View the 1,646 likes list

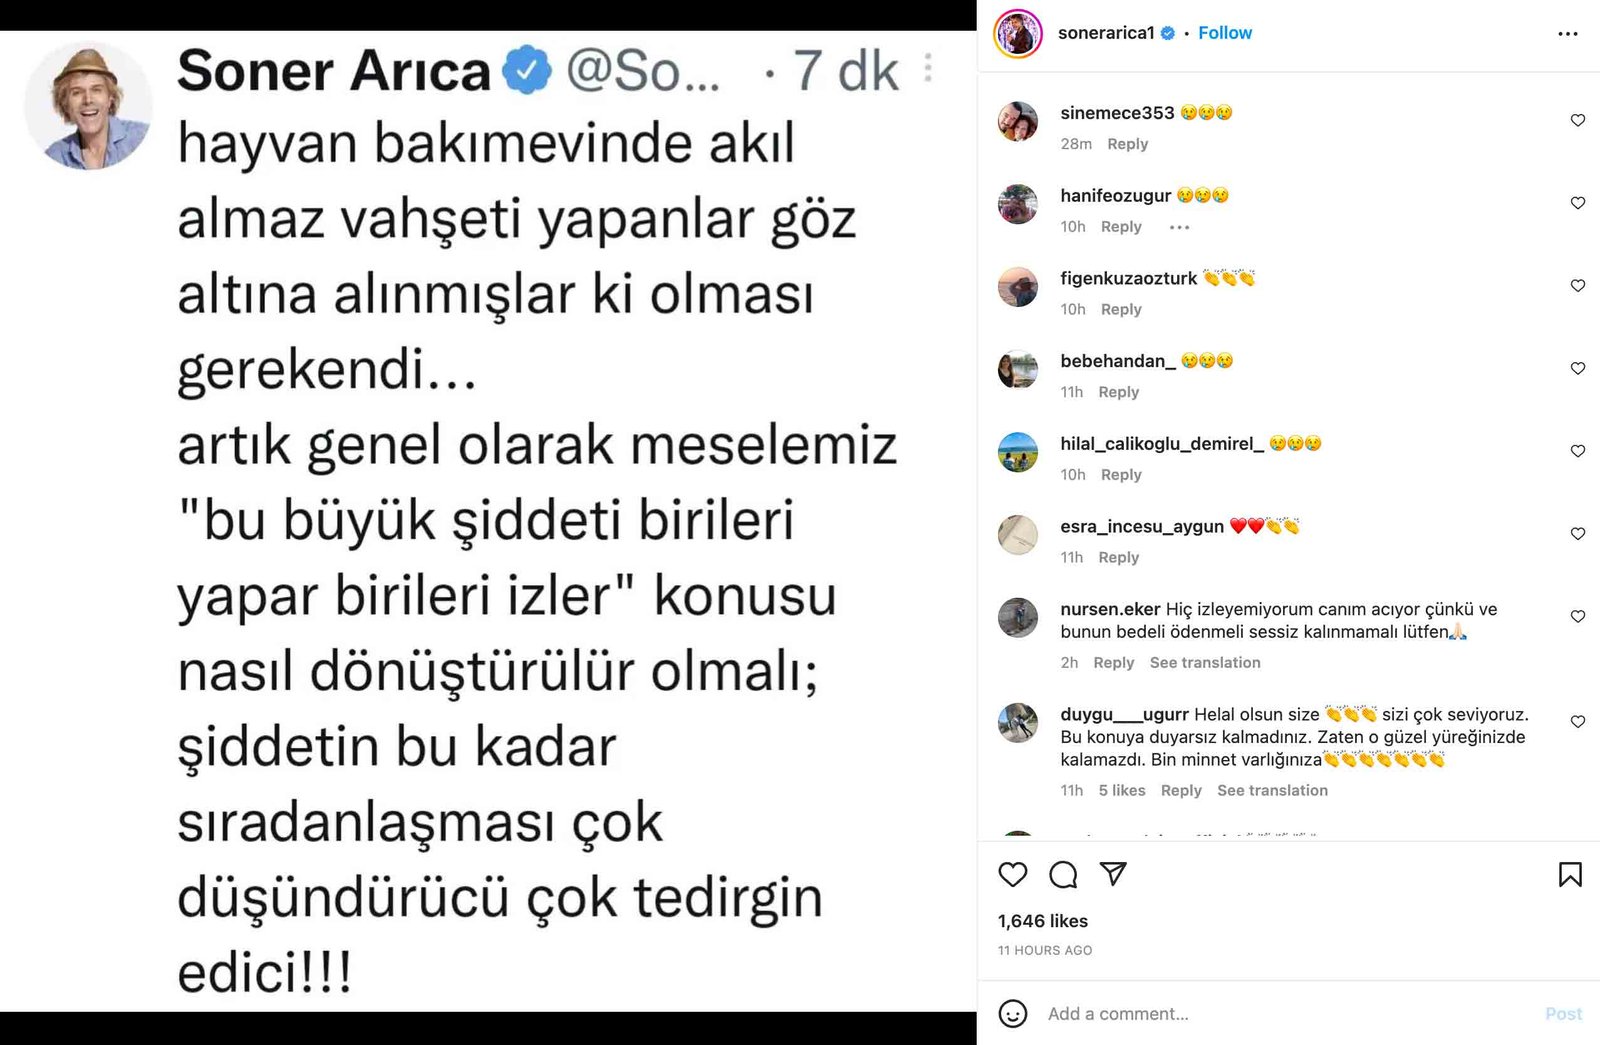pyautogui.click(x=1043, y=921)
